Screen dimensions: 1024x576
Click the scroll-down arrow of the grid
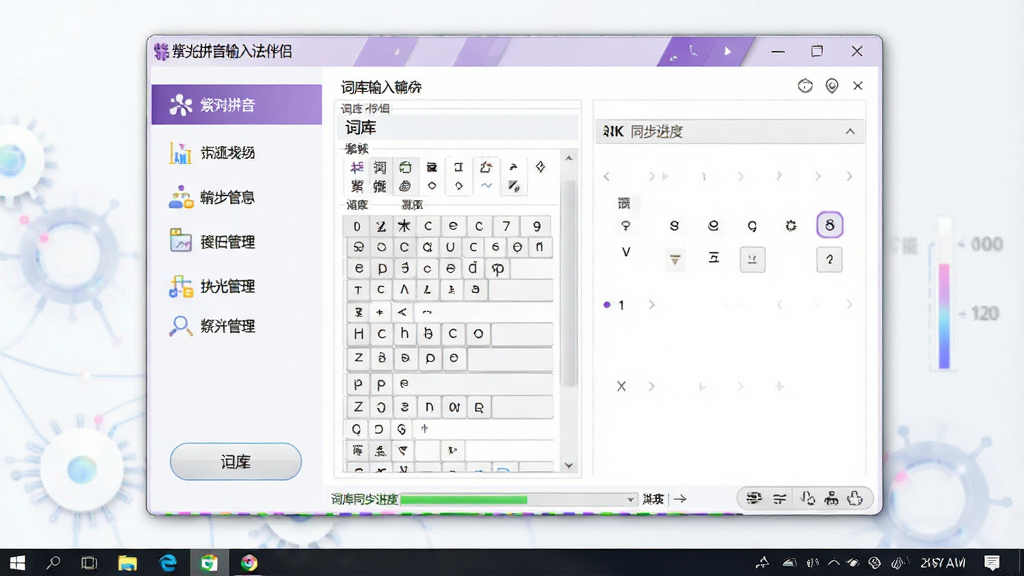pos(569,466)
